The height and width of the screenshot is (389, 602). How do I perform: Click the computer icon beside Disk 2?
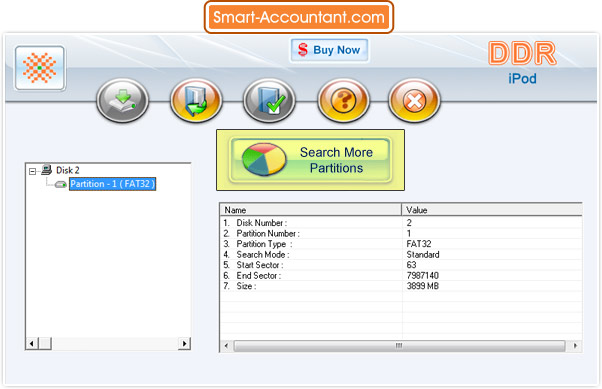[47, 169]
